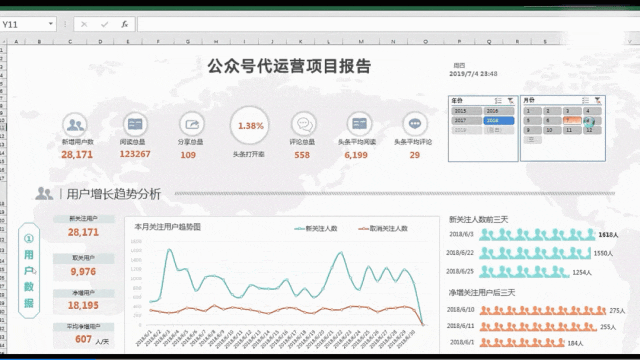This screenshot has height=360, width=640.
Task: Select month 1 in the 月份 slicer
Action: (x=533, y=111)
